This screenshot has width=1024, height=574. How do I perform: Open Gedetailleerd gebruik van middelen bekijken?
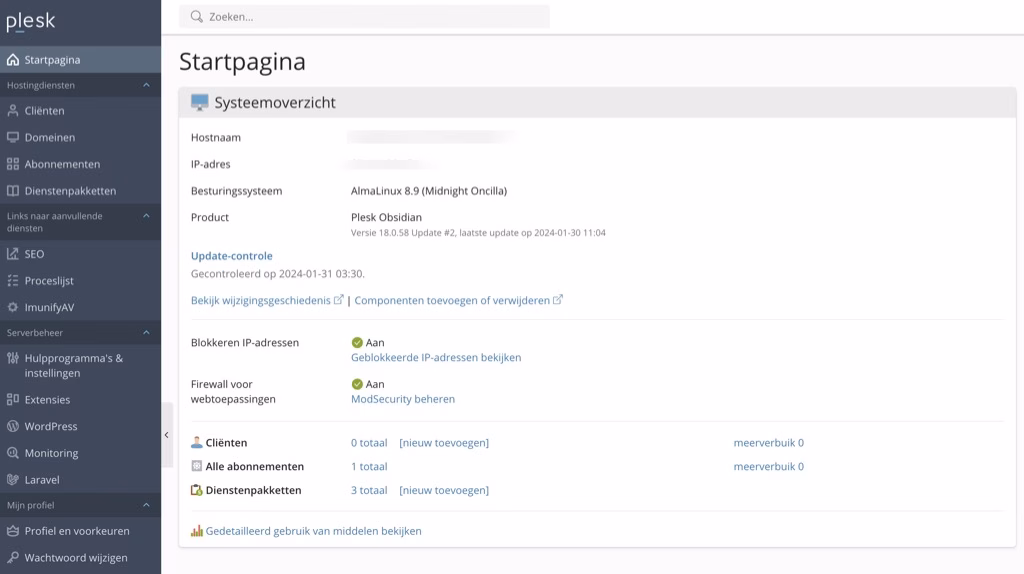click(313, 531)
